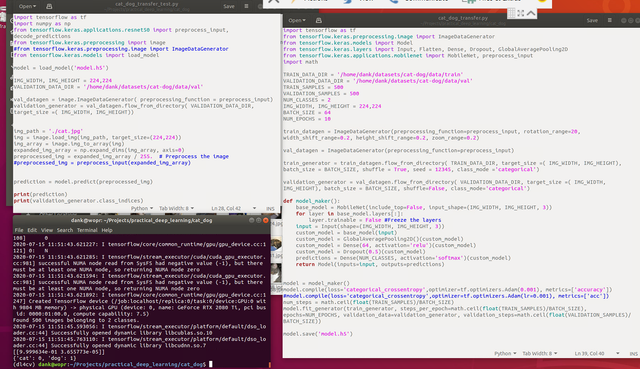Viewport: 640px width, 369px height.
Task: Click NUM_EPOCHS = 10 line
Action: point(307,119)
